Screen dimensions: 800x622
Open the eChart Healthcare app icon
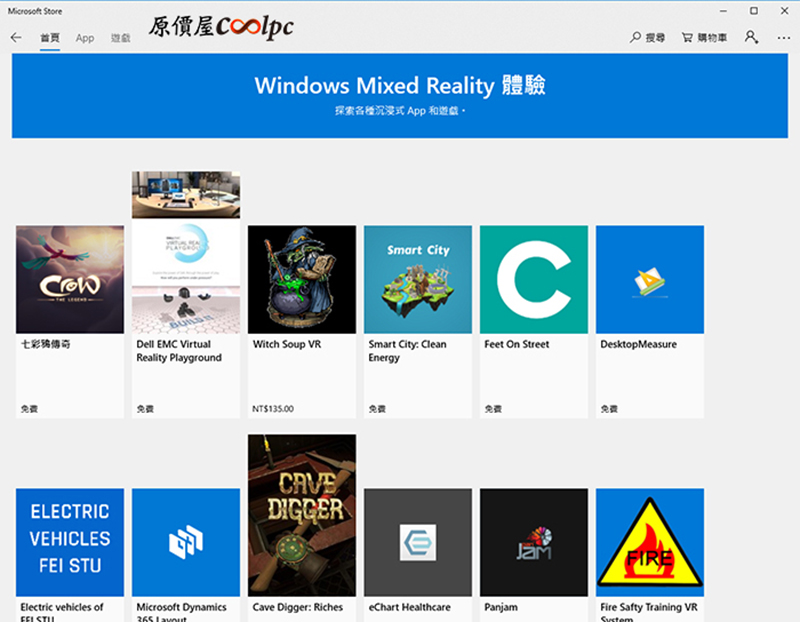[418, 542]
